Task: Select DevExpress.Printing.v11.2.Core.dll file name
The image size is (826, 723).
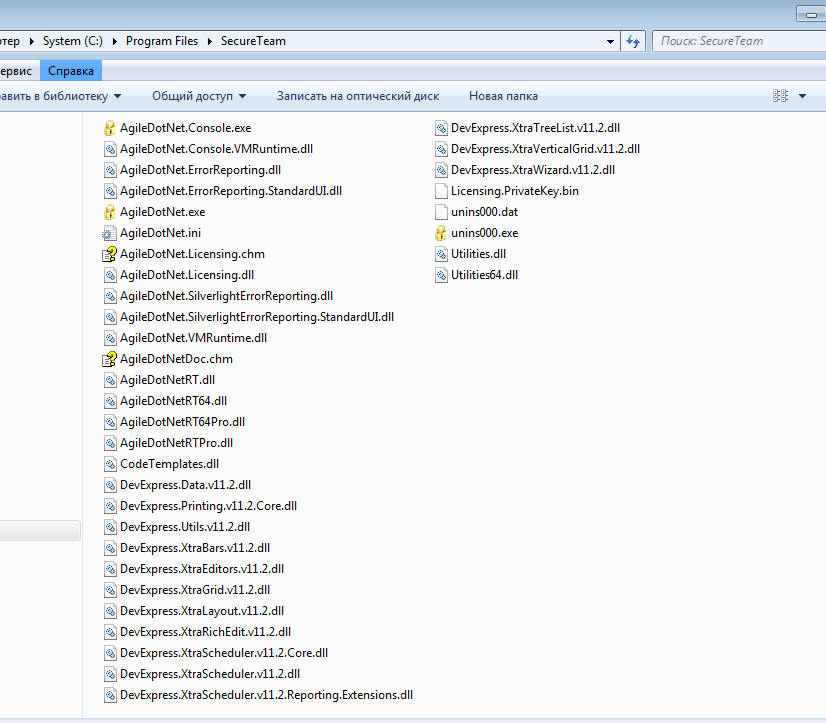Action: coord(209,506)
